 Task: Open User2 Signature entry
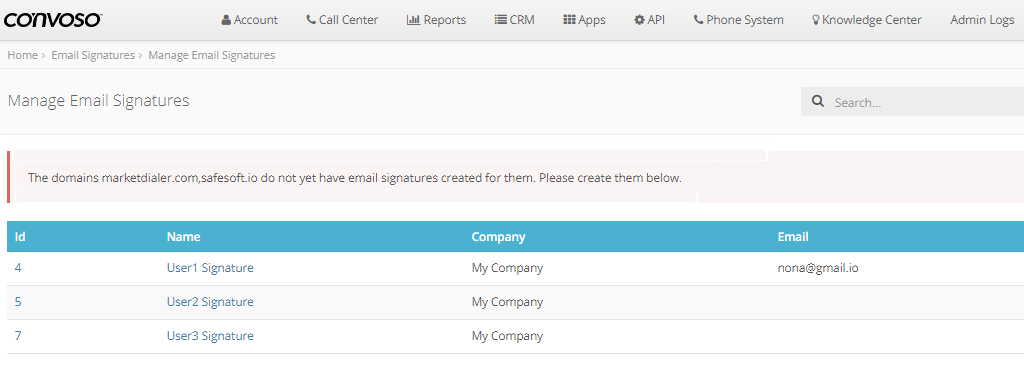210,302
